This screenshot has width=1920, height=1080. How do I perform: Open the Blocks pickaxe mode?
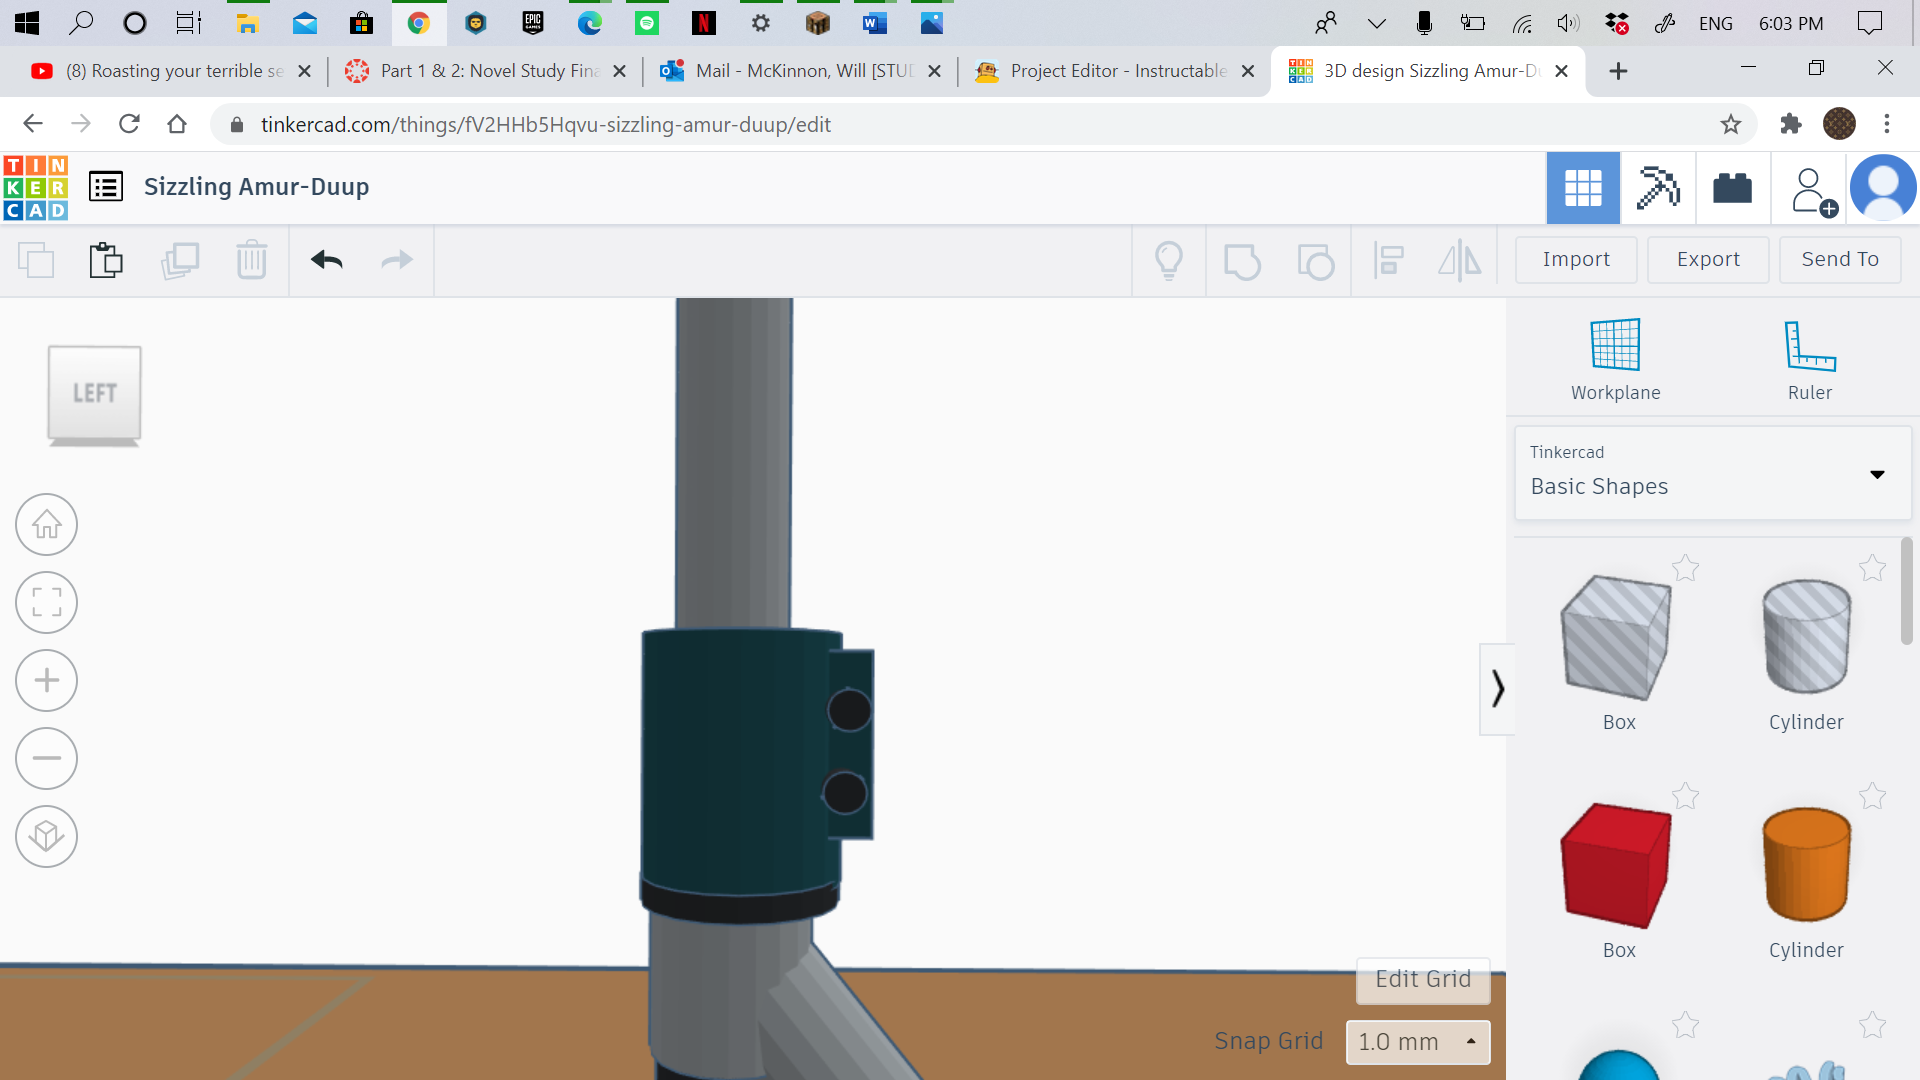tap(1658, 188)
